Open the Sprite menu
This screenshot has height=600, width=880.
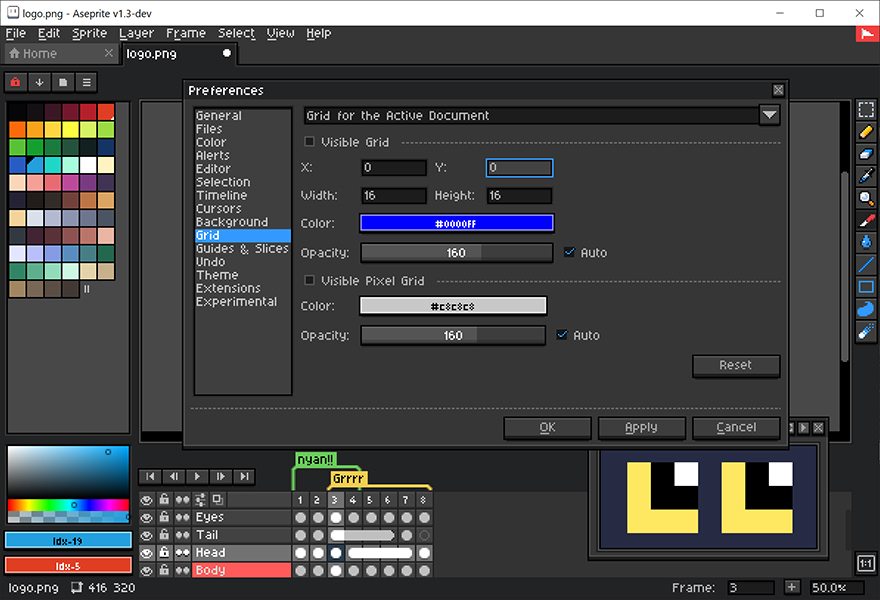89,33
